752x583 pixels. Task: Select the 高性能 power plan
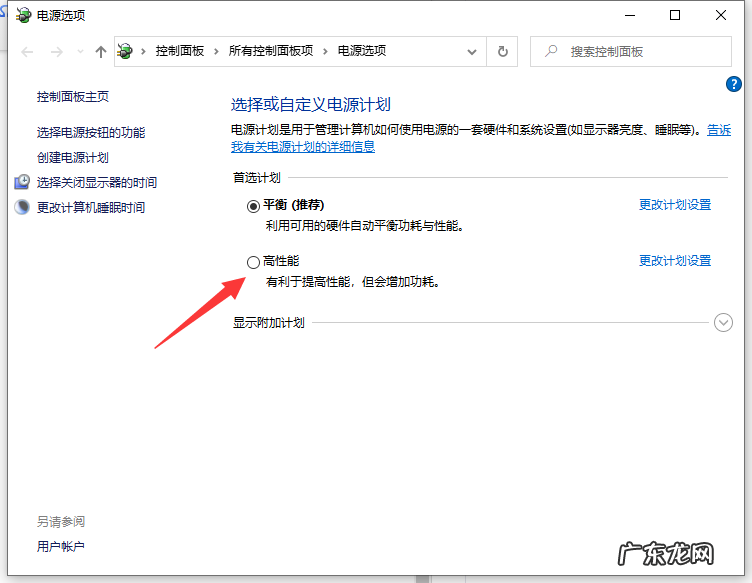pyautogui.click(x=253, y=262)
